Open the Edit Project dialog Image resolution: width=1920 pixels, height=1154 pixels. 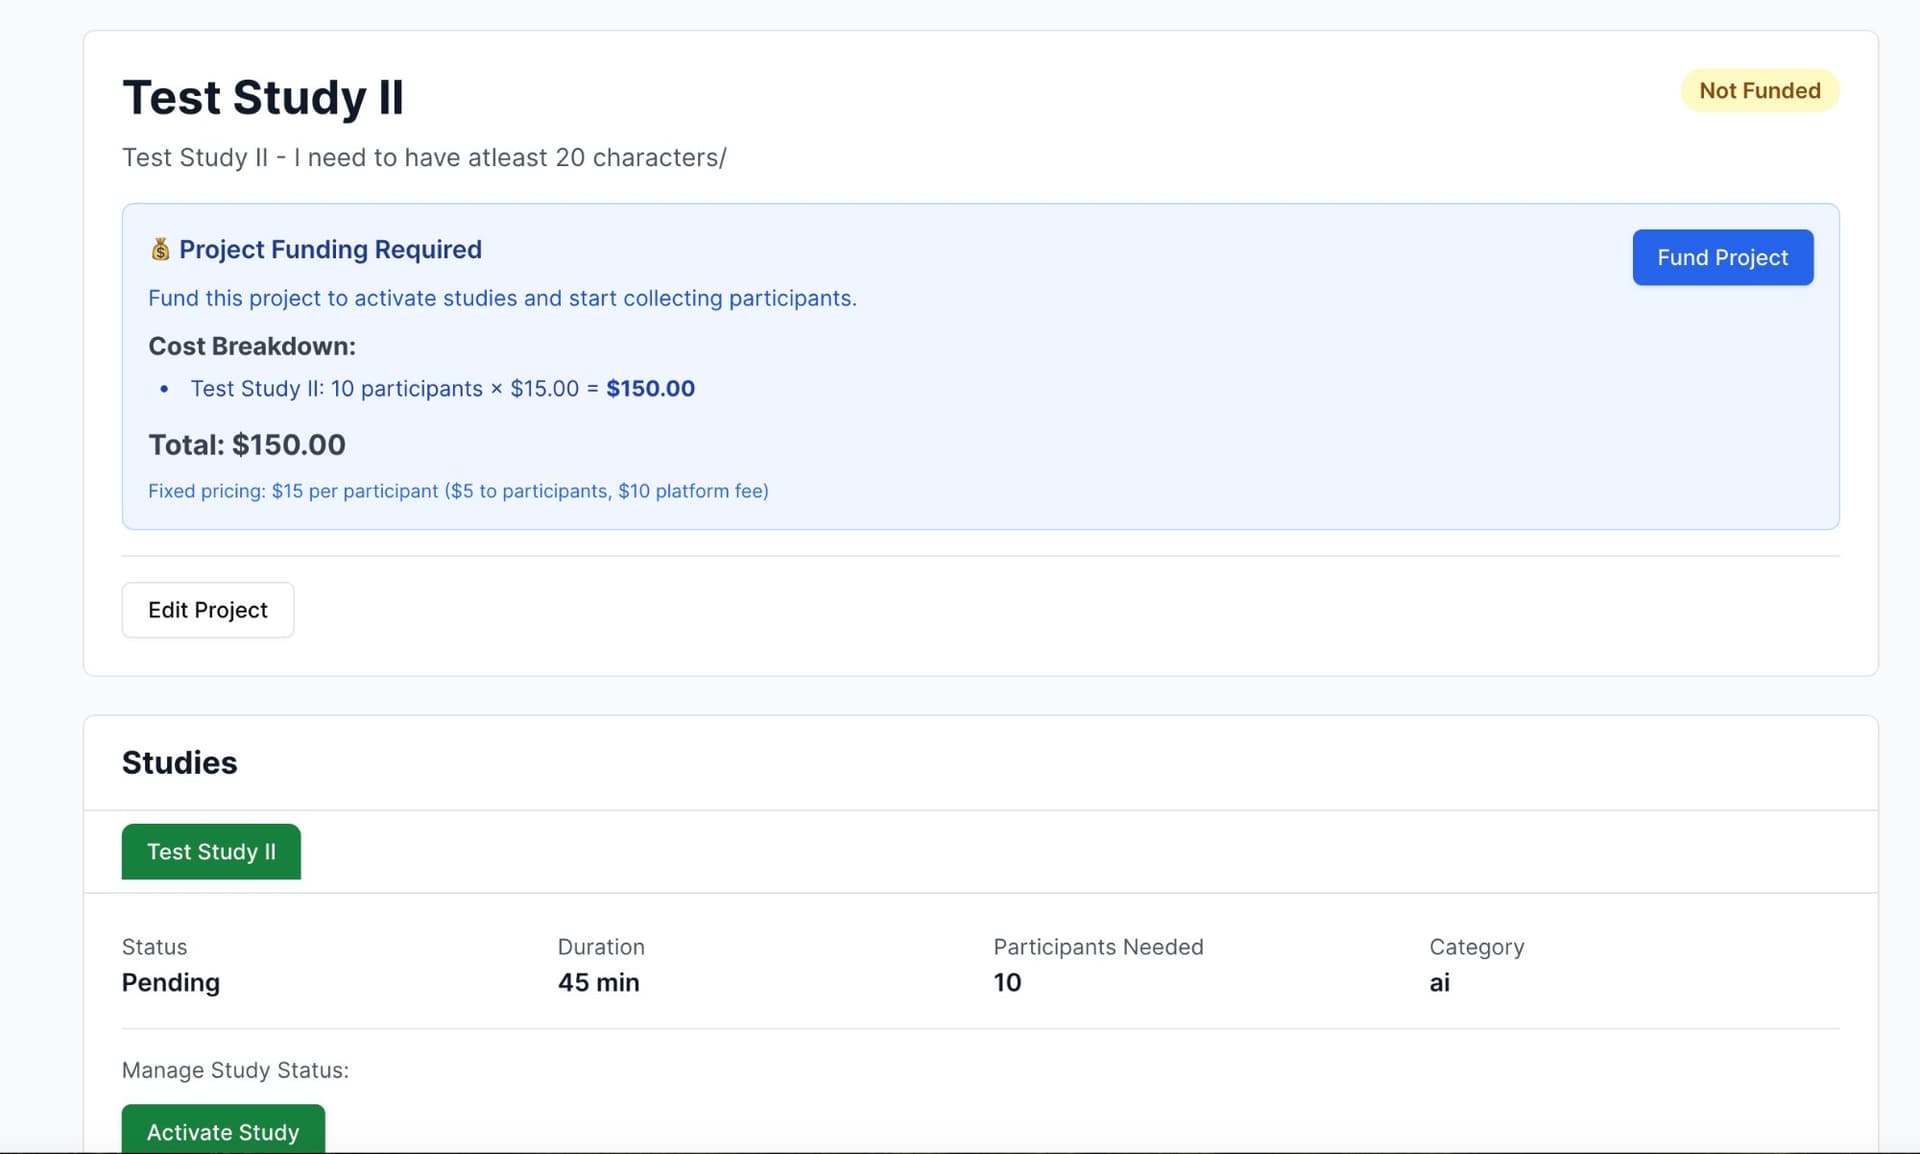coord(207,609)
